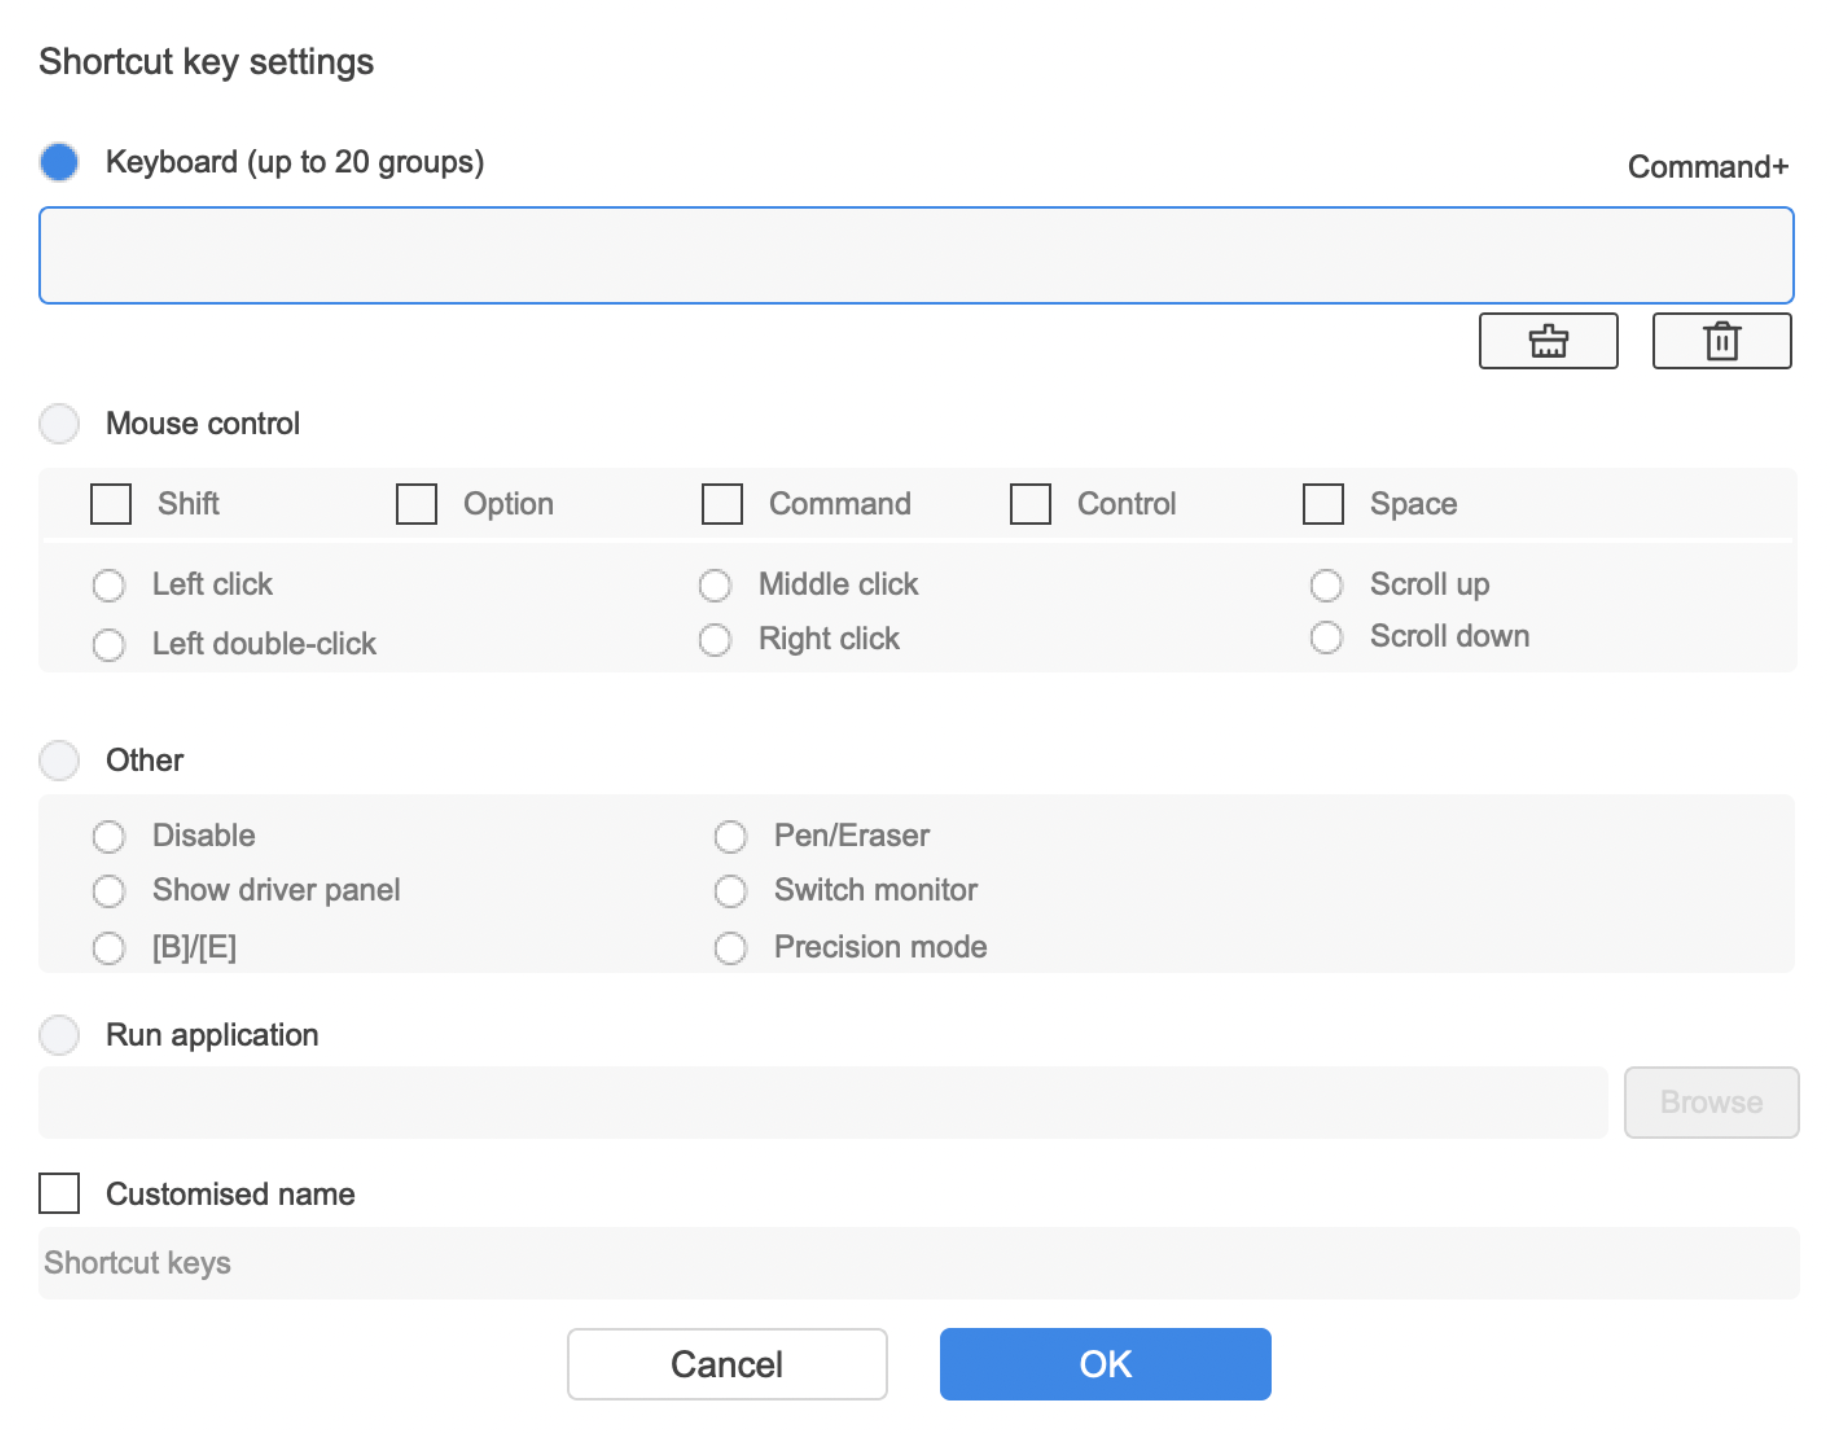Screen dimensions: 1830x1436
Task: Click the trash can delete icon
Action: pyautogui.click(x=1720, y=341)
